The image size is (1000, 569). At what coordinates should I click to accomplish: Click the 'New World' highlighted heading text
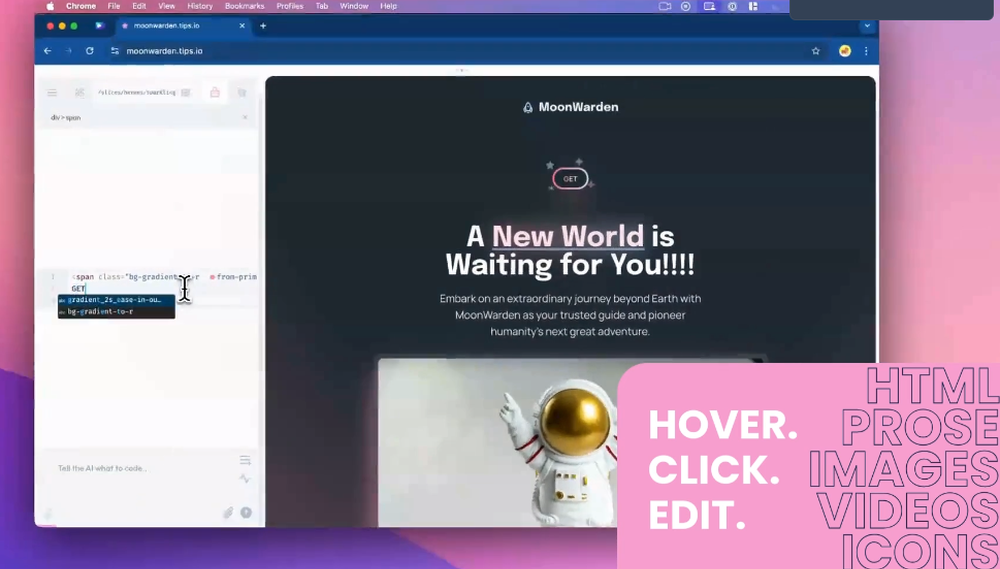pos(568,236)
